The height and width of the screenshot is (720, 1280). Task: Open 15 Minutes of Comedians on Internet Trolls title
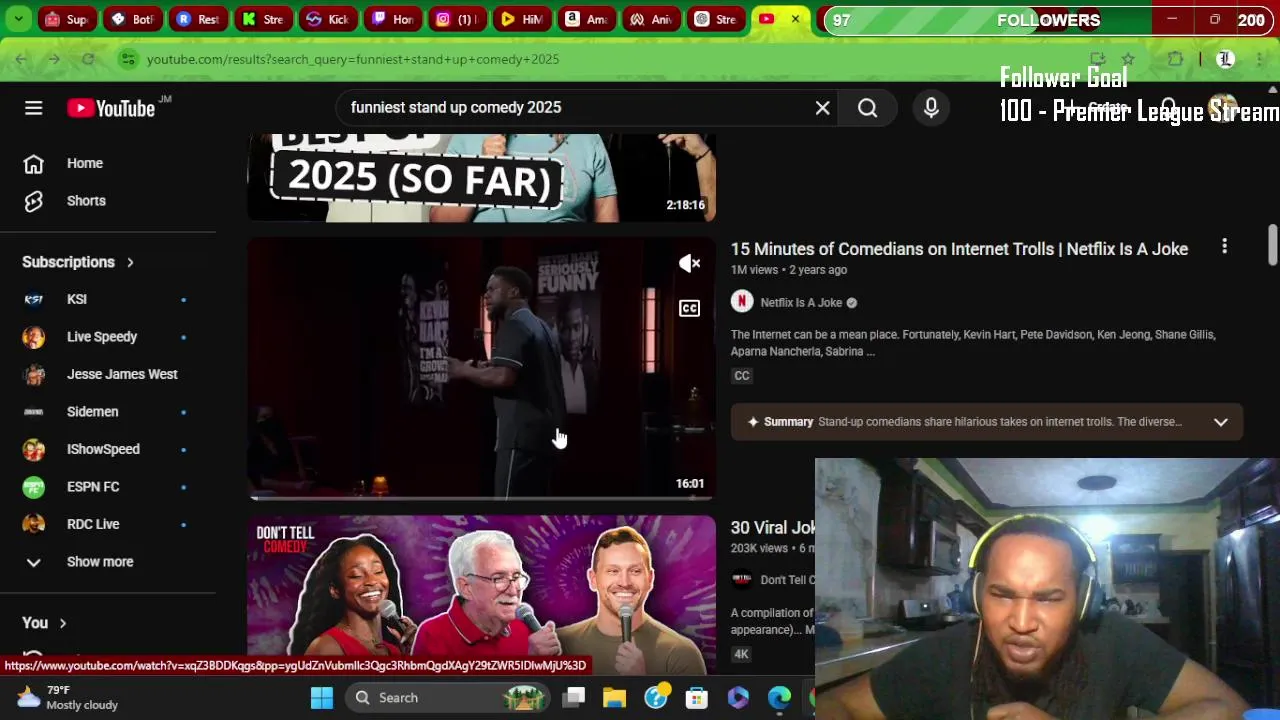tap(959, 249)
